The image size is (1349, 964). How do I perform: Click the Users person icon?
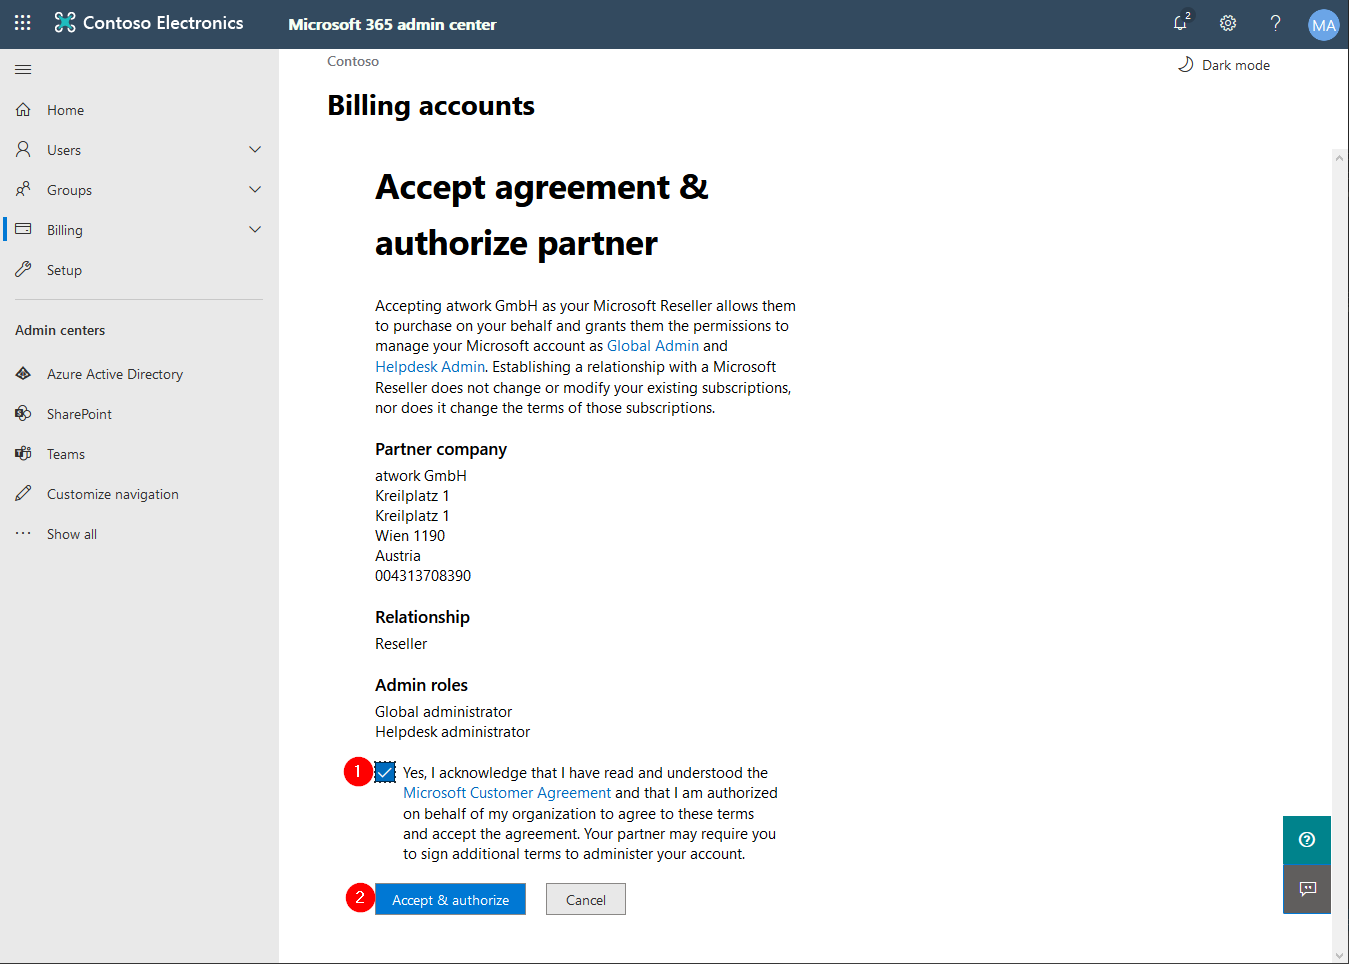click(23, 149)
